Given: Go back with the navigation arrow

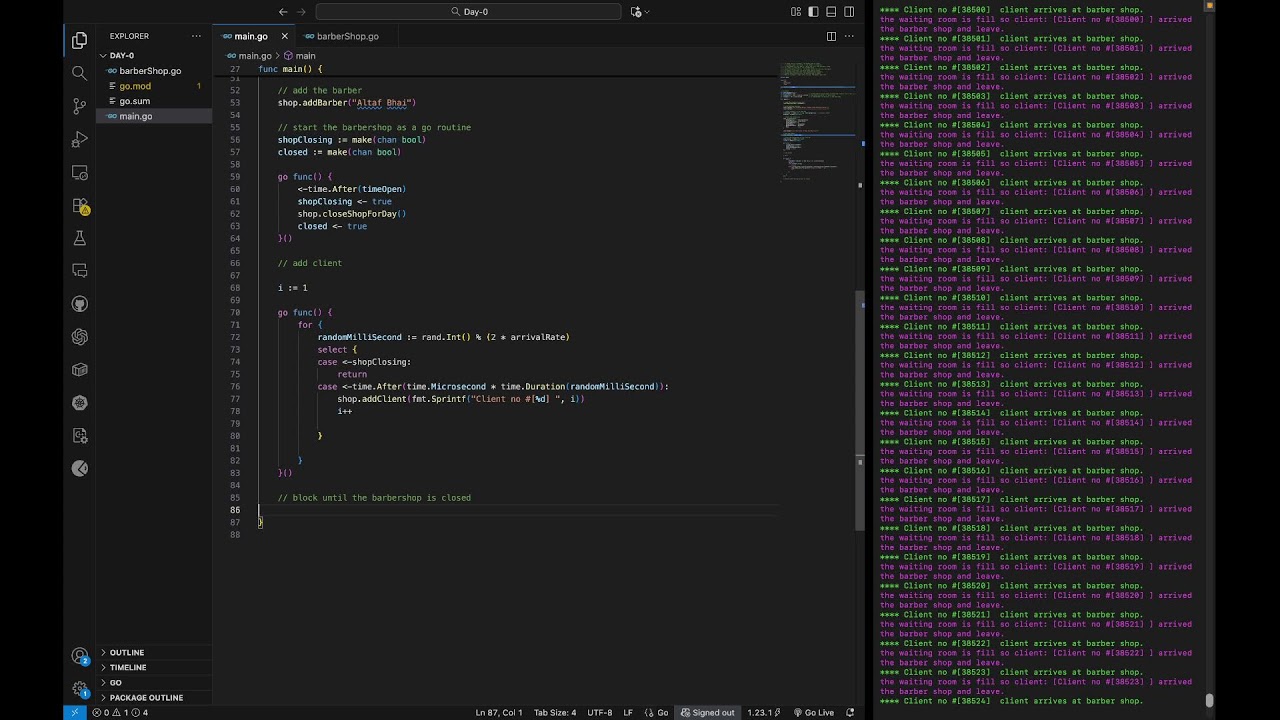Looking at the screenshot, I should tap(283, 12).
